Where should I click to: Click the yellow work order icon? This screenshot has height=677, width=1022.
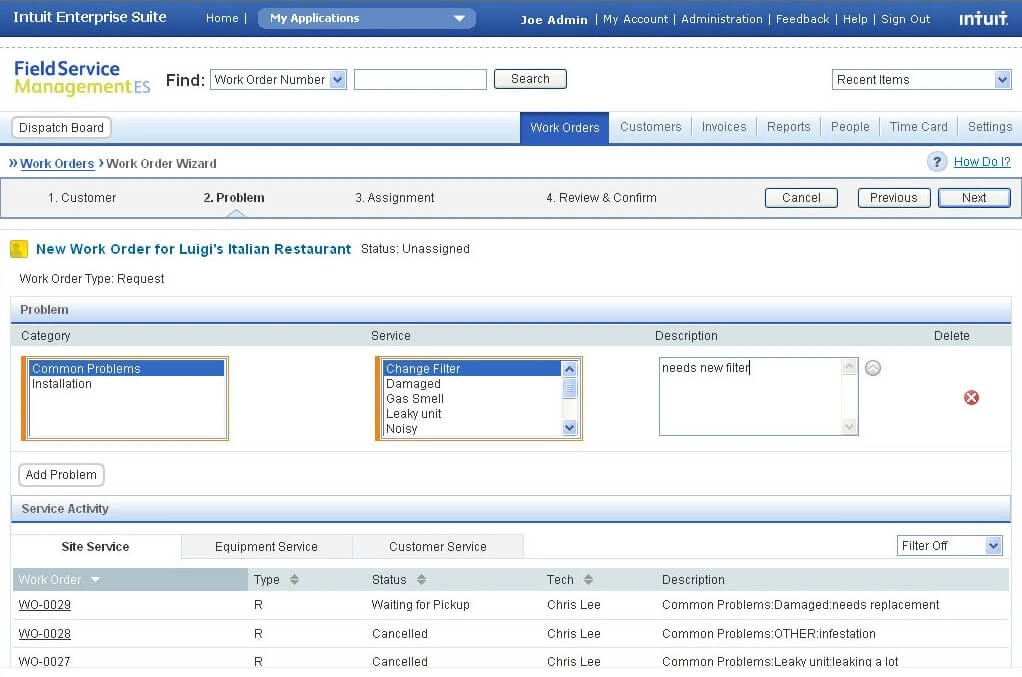pos(19,249)
